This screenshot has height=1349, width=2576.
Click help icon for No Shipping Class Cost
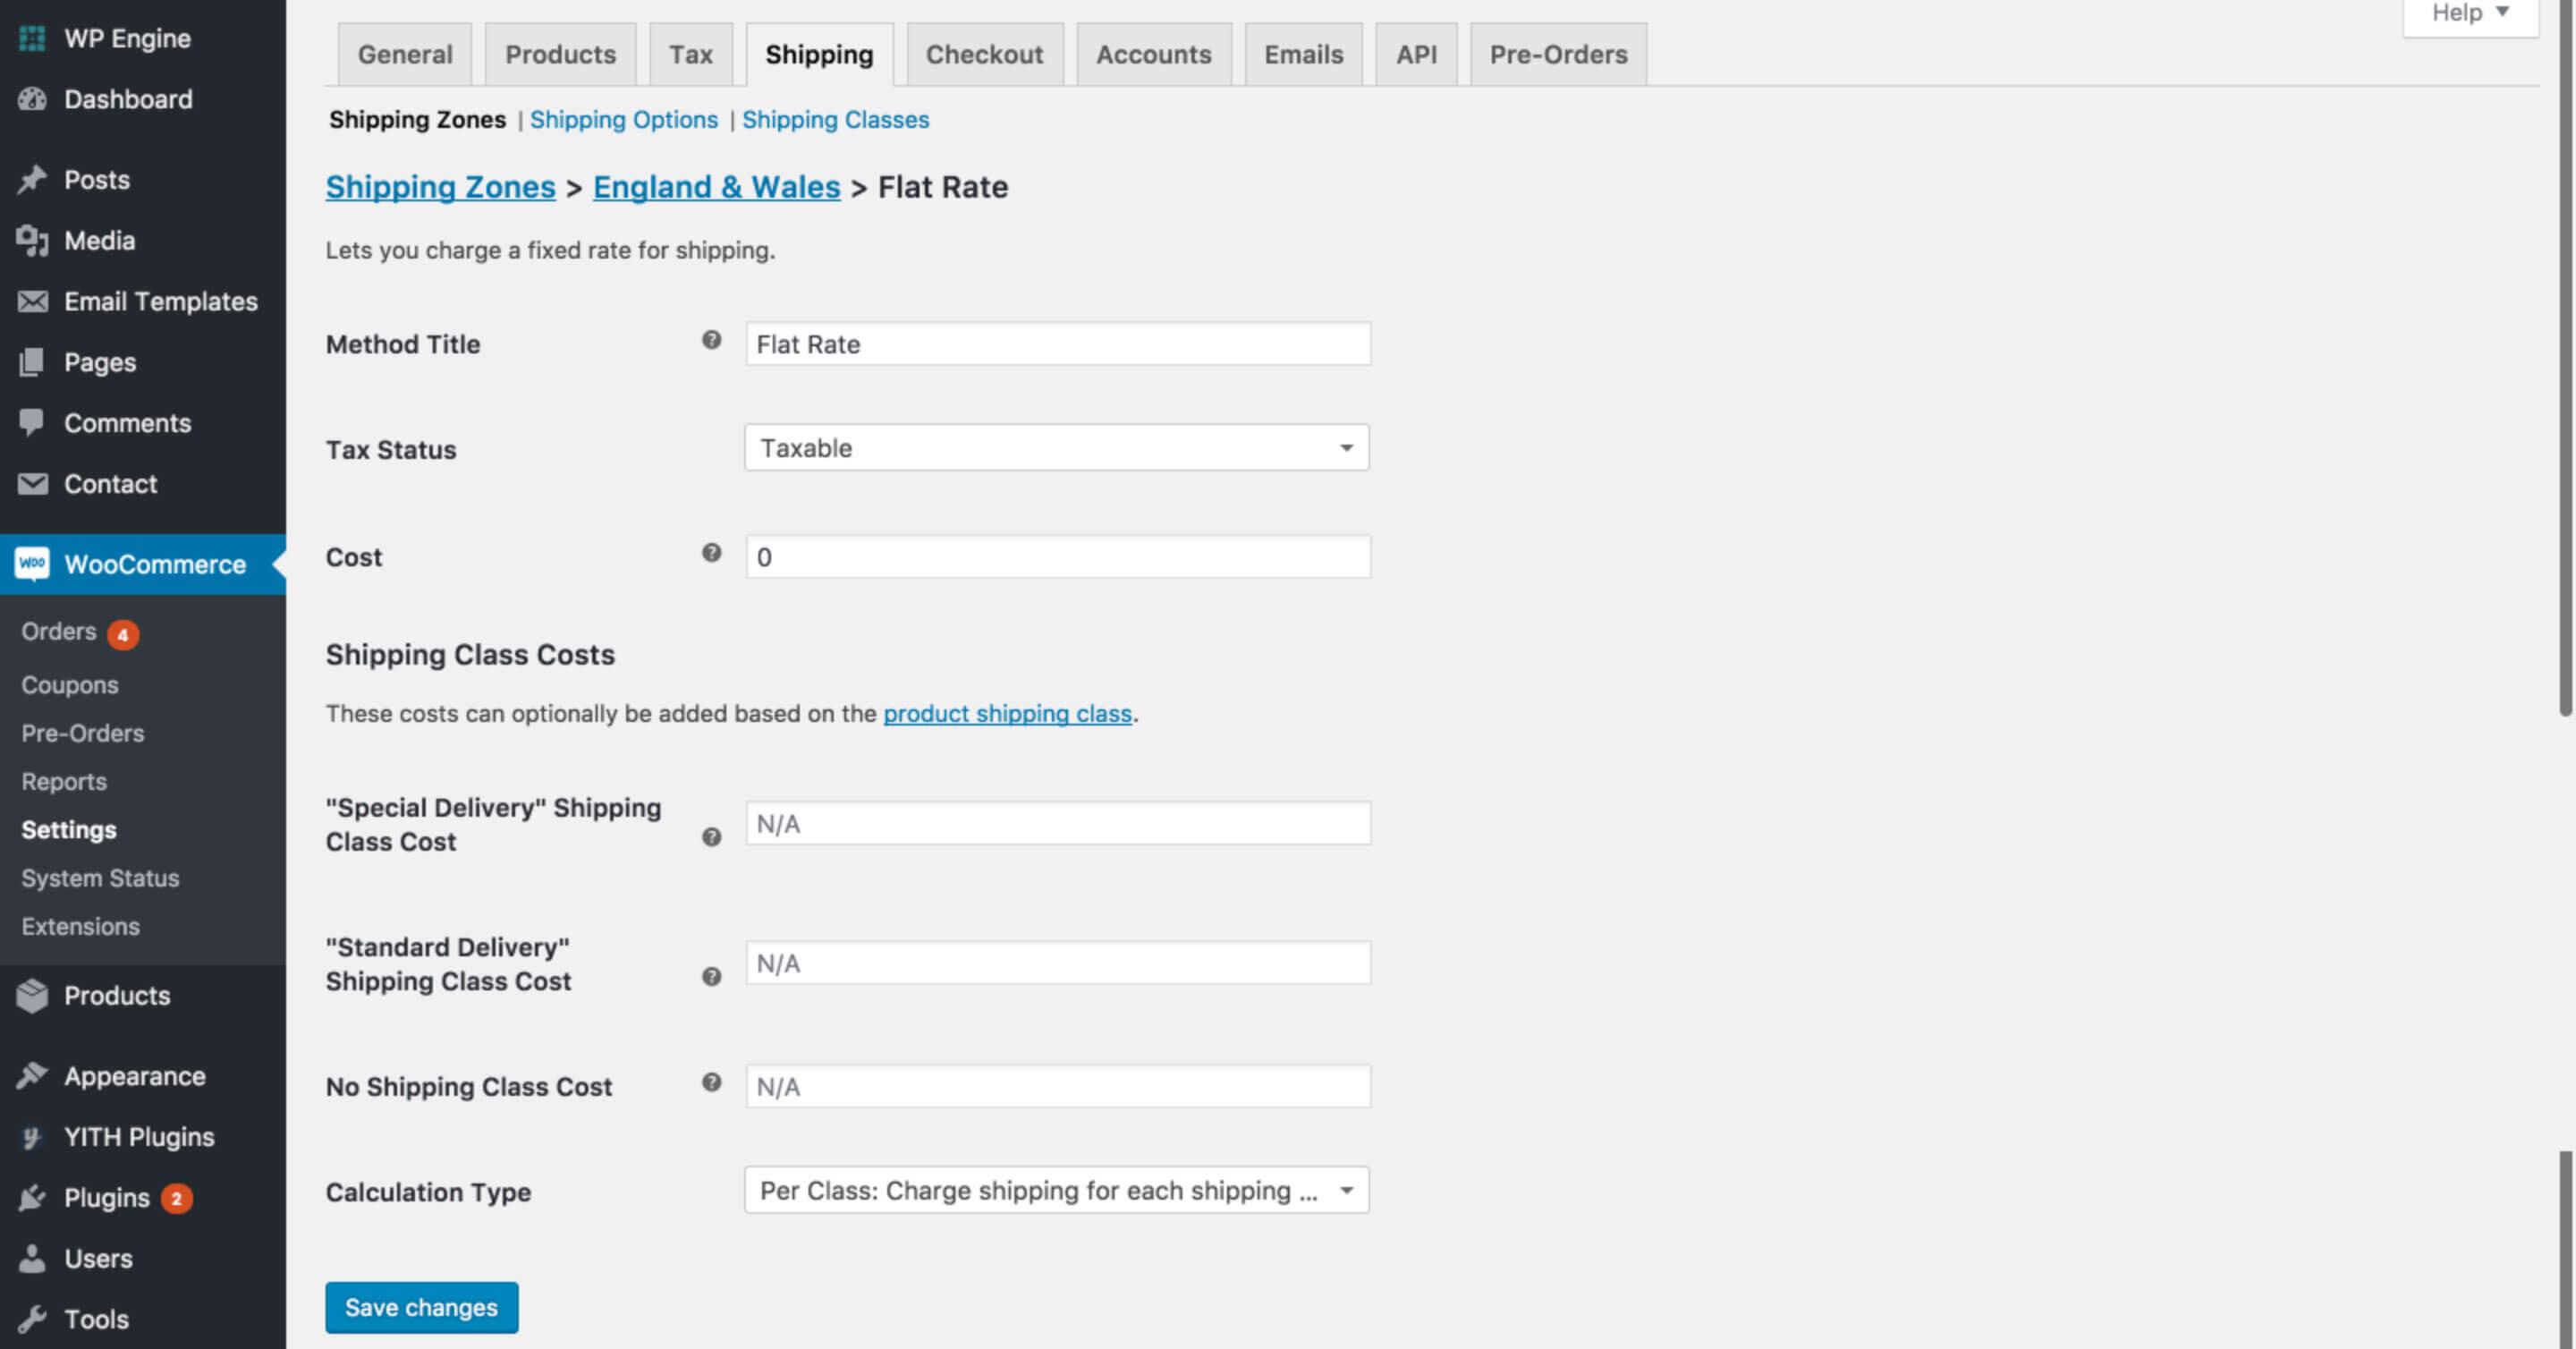tap(711, 1082)
